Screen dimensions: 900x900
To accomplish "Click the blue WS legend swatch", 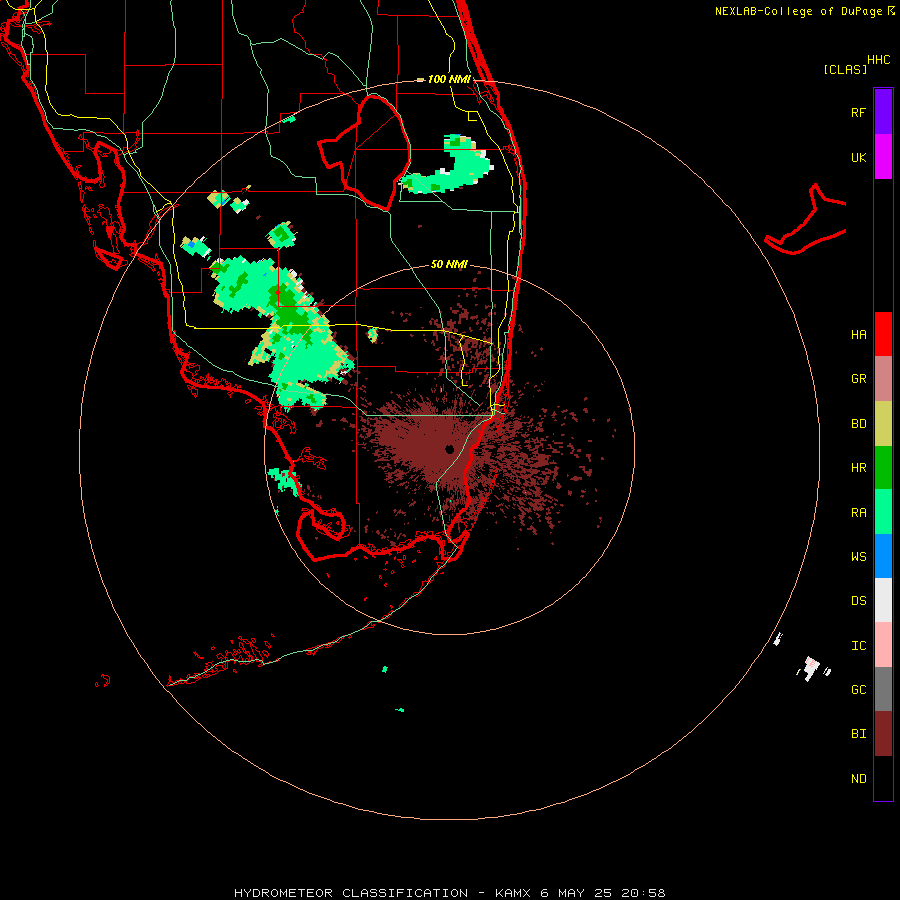I will tap(883, 556).
